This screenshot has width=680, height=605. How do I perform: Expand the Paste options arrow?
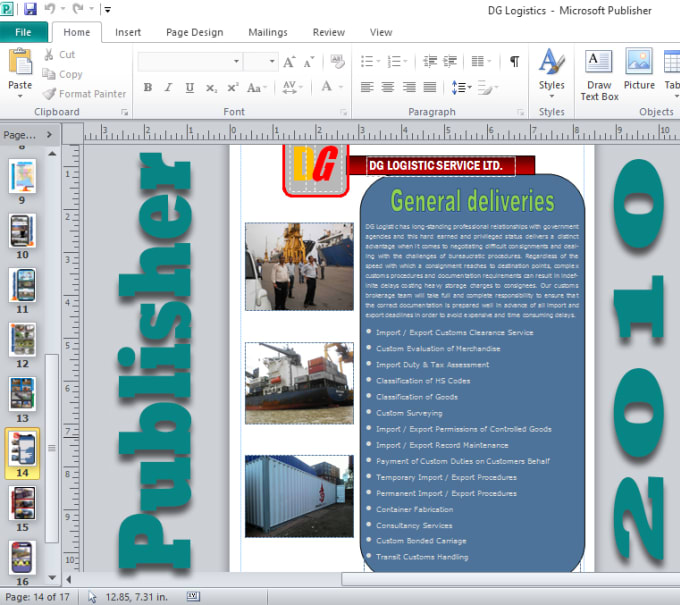pos(20,96)
